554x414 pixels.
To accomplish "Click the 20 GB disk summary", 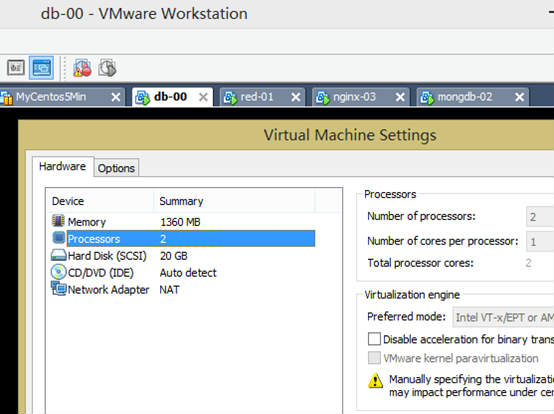I will coord(173,256).
